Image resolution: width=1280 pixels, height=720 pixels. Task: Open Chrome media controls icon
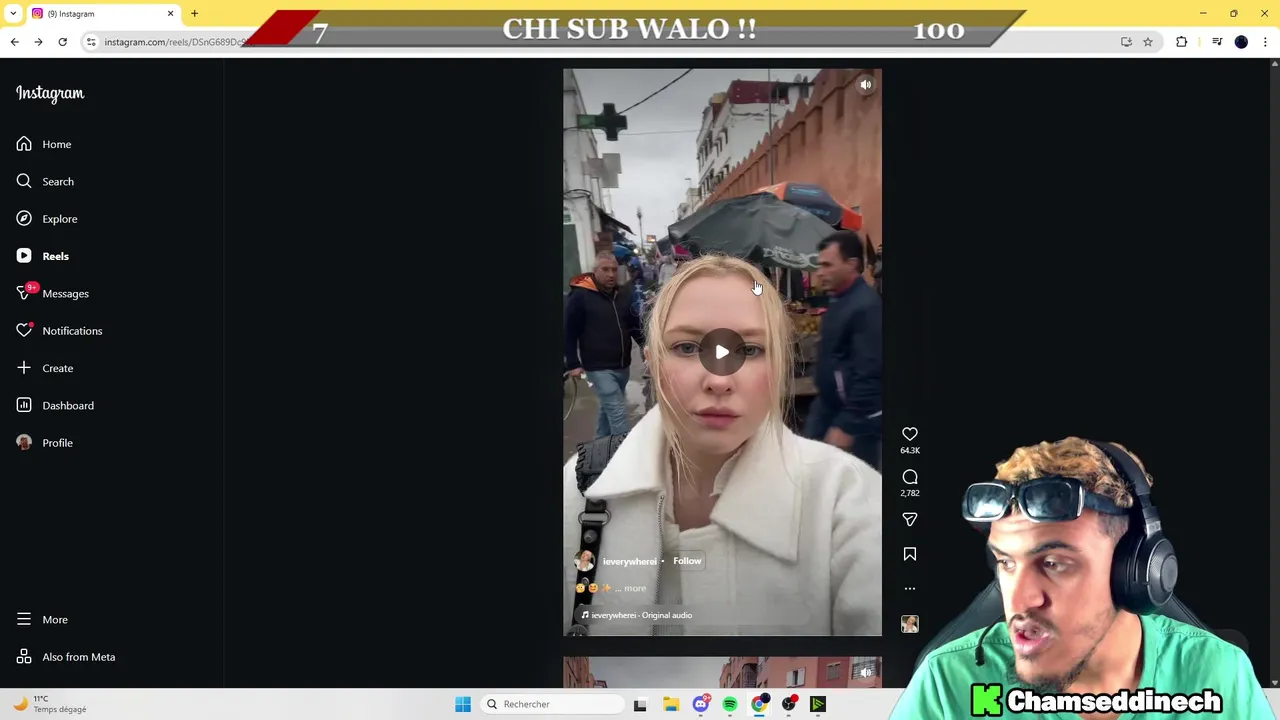pyautogui.click(x=1217, y=42)
